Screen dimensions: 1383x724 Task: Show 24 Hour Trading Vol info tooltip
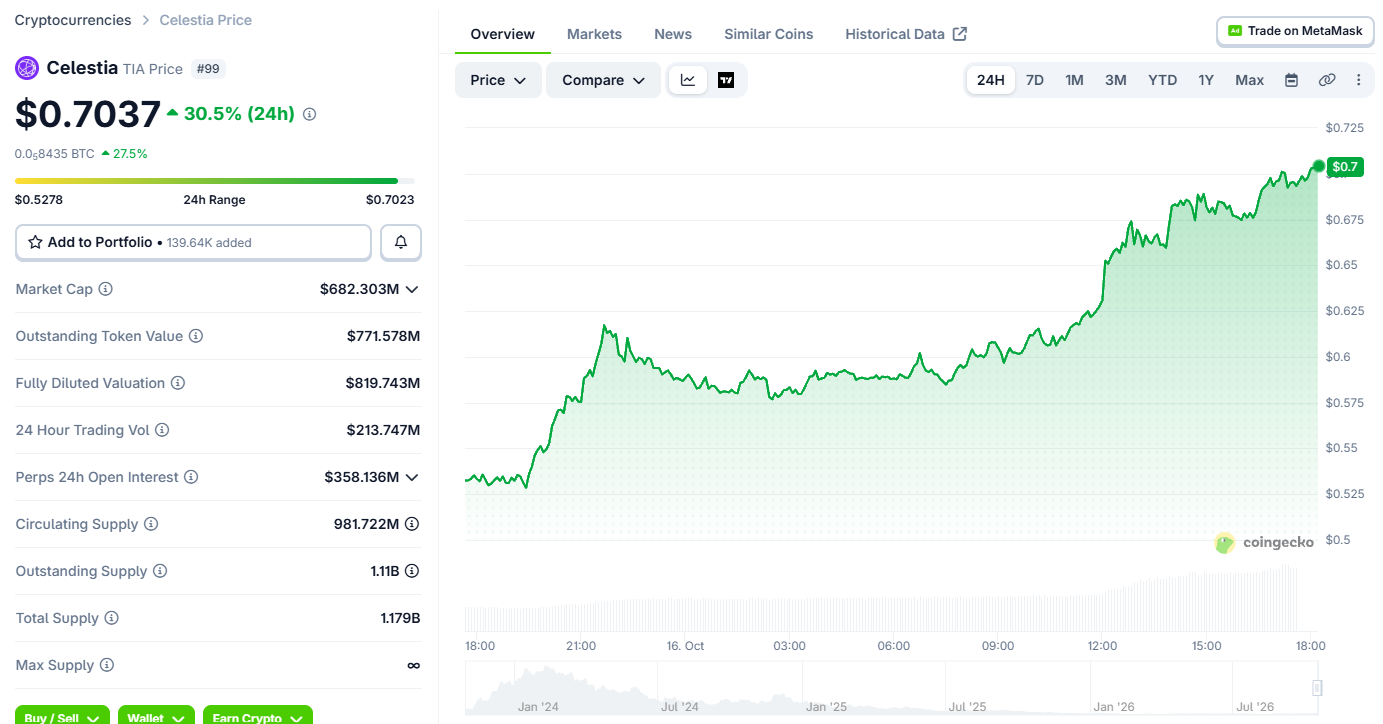(162, 430)
